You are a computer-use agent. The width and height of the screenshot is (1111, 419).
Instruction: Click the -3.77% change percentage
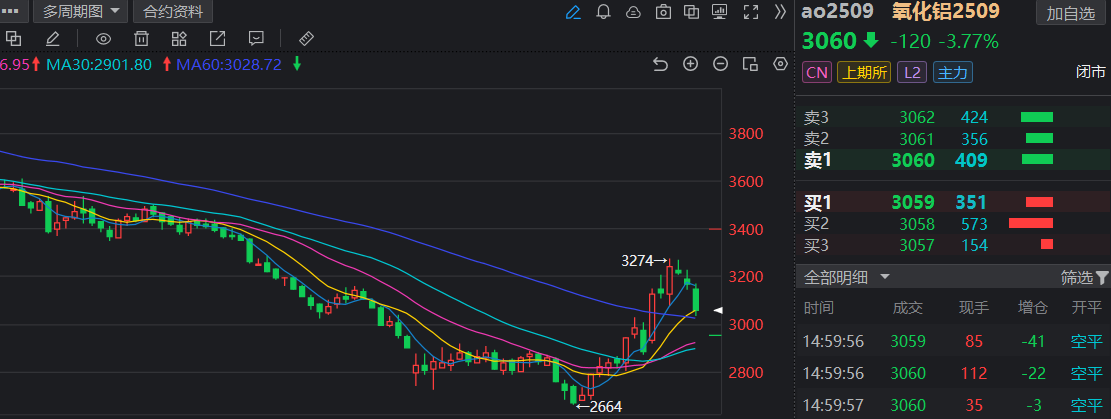point(969,42)
